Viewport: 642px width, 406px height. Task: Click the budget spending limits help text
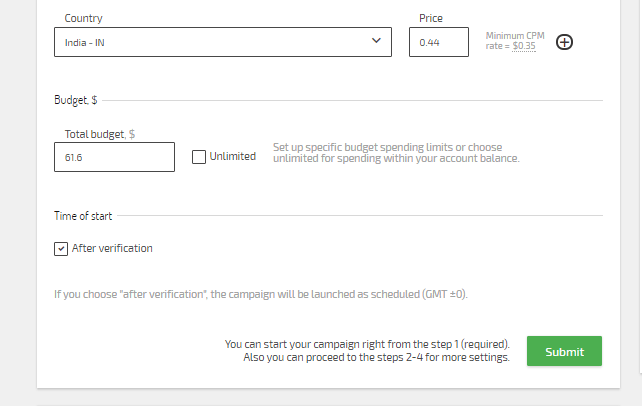click(x=396, y=153)
